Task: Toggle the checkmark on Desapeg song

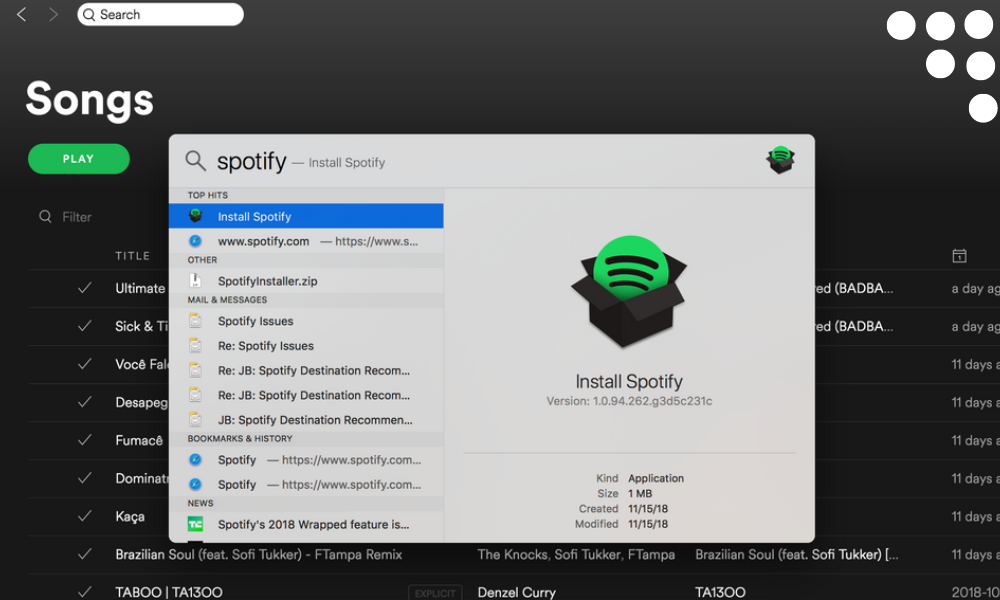Action: (84, 402)
